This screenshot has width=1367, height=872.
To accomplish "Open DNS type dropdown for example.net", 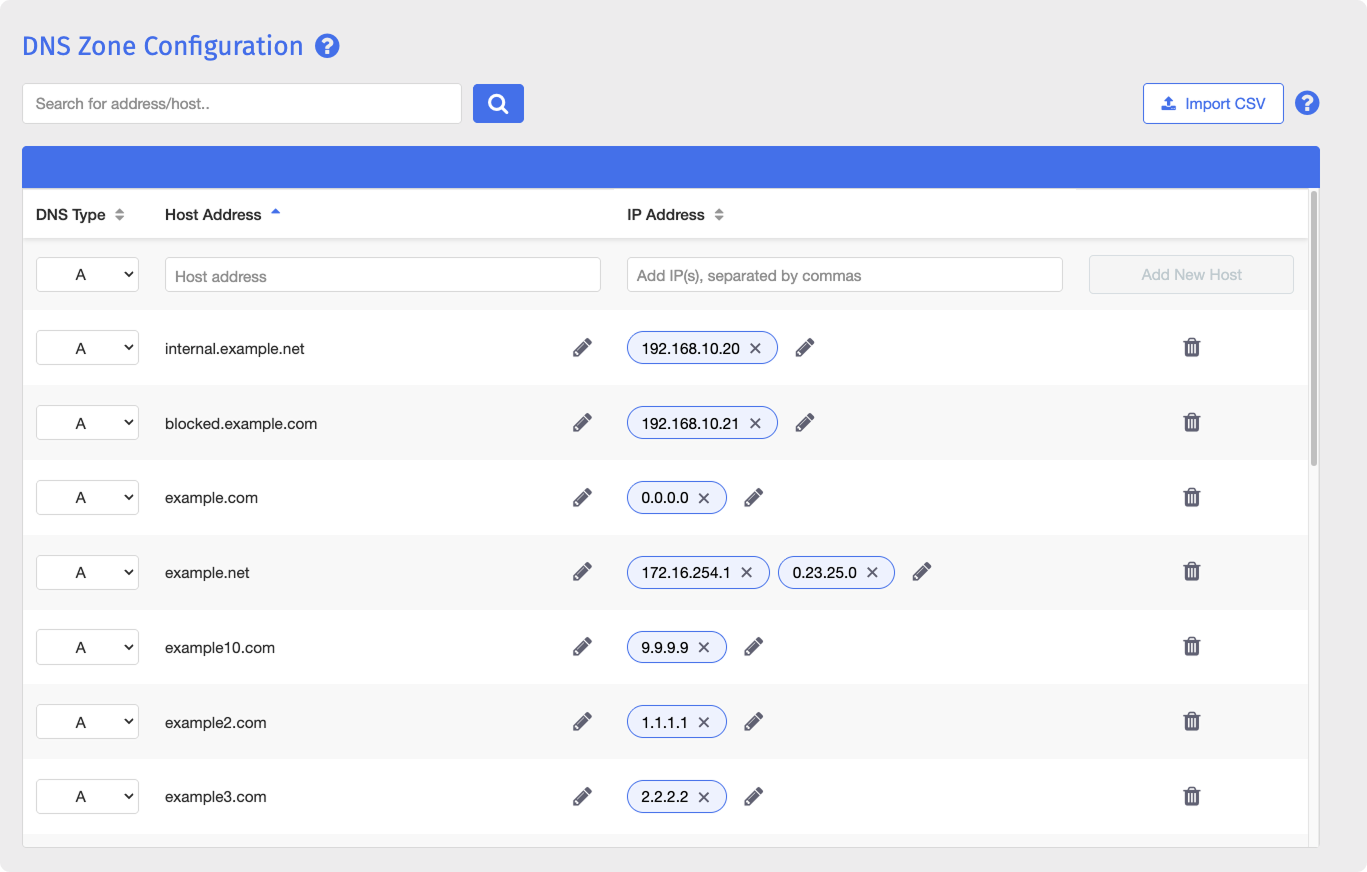I will point(87,572).
